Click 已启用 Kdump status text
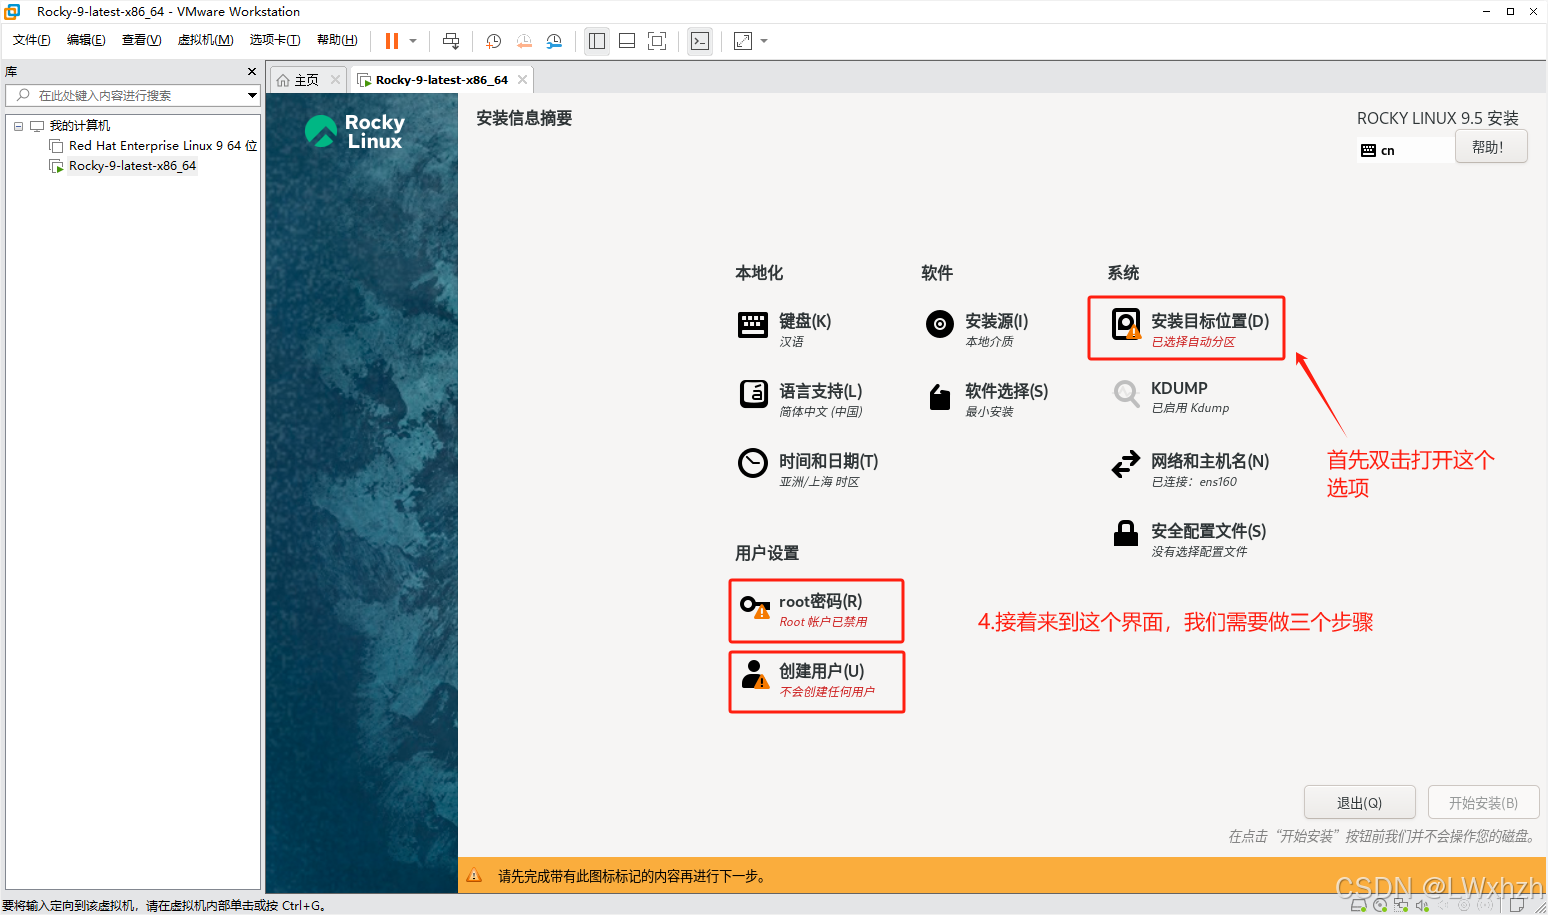This screenshot has width=1548, height=915. [x=1190, y=408]
